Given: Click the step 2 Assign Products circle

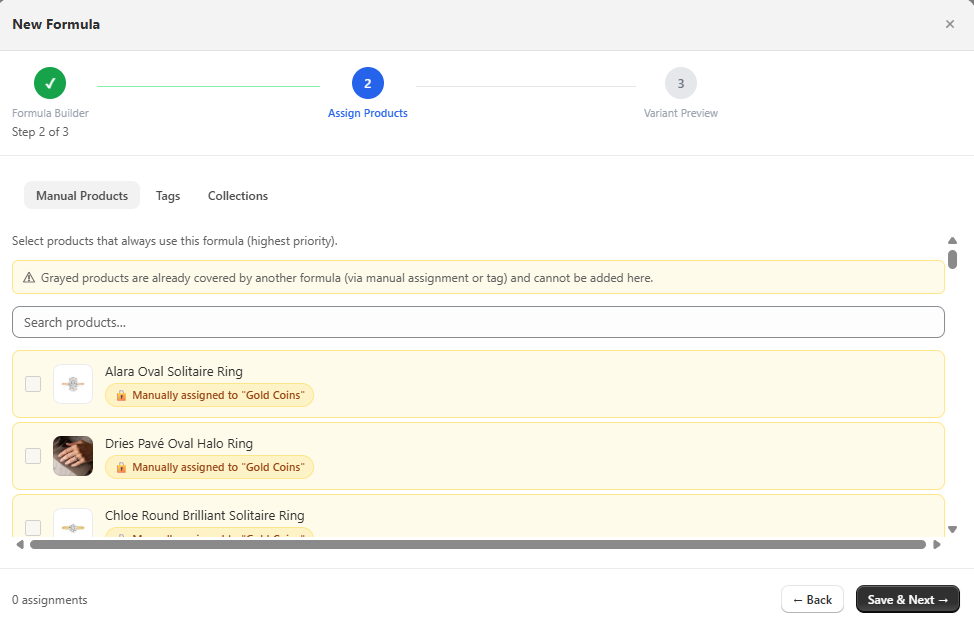Looking at the screenshot, I should tap(367, 83).
